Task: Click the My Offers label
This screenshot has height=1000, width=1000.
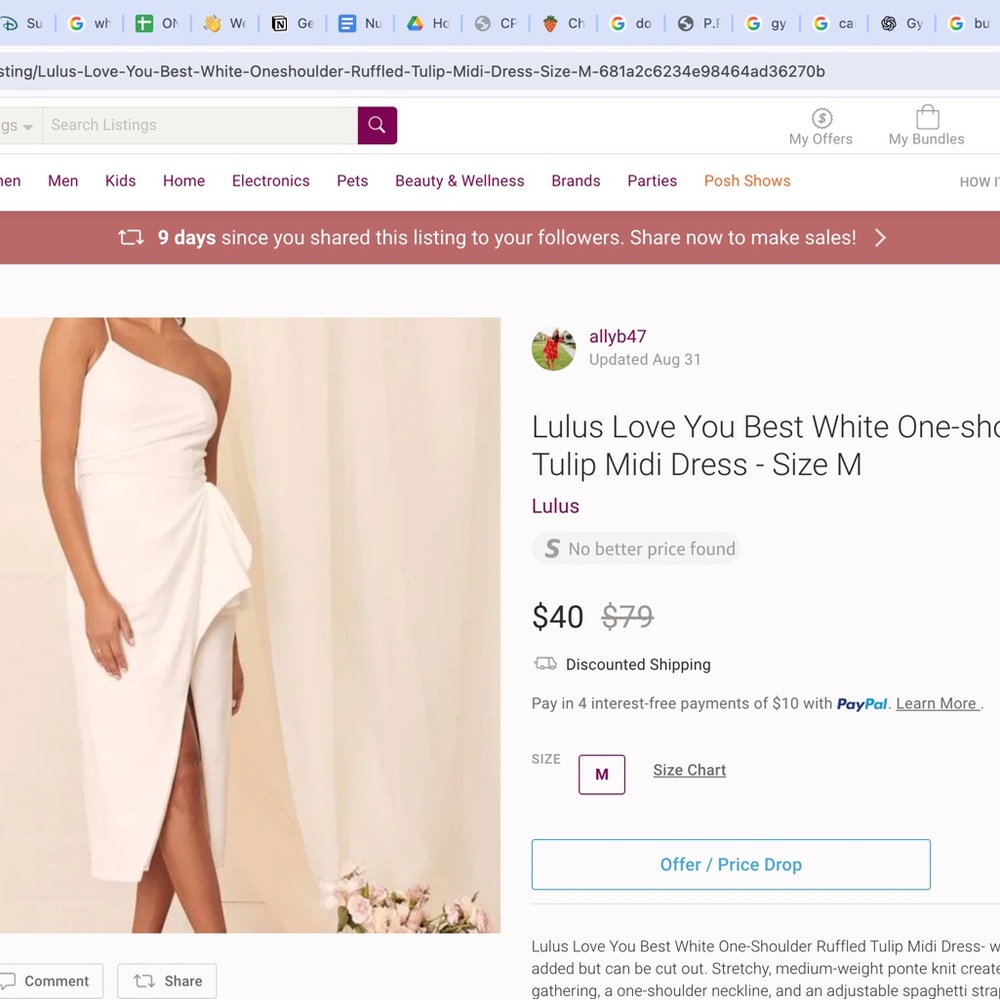Action: coord(821,139)
